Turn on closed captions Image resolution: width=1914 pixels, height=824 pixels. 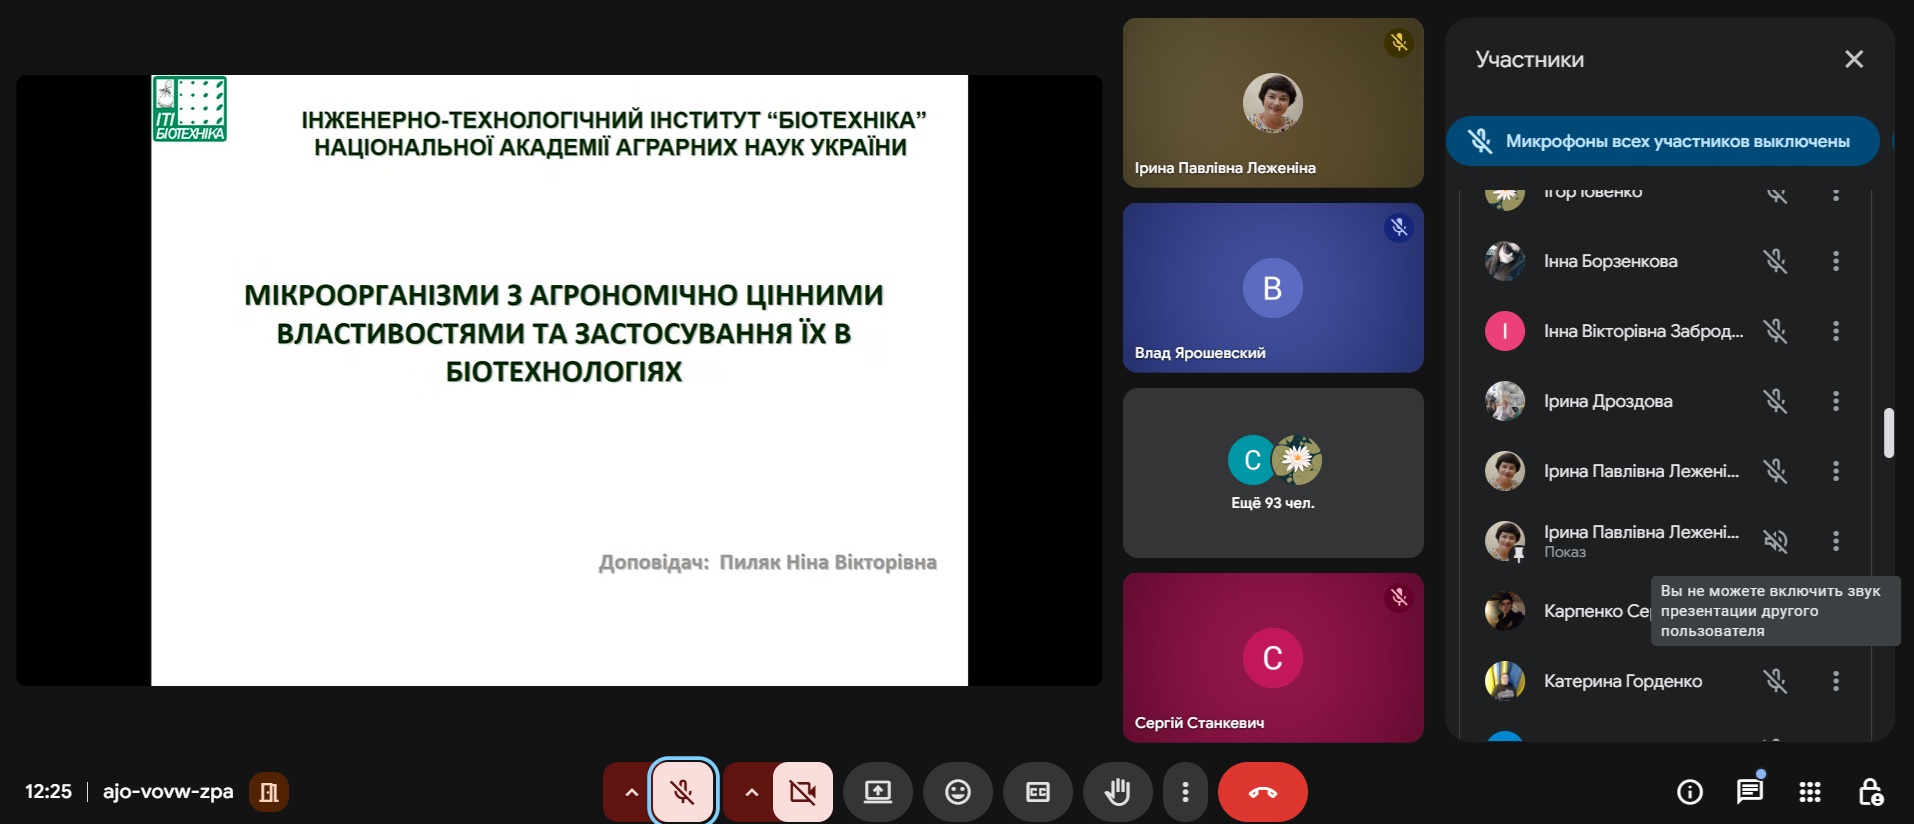[1038, 792]
